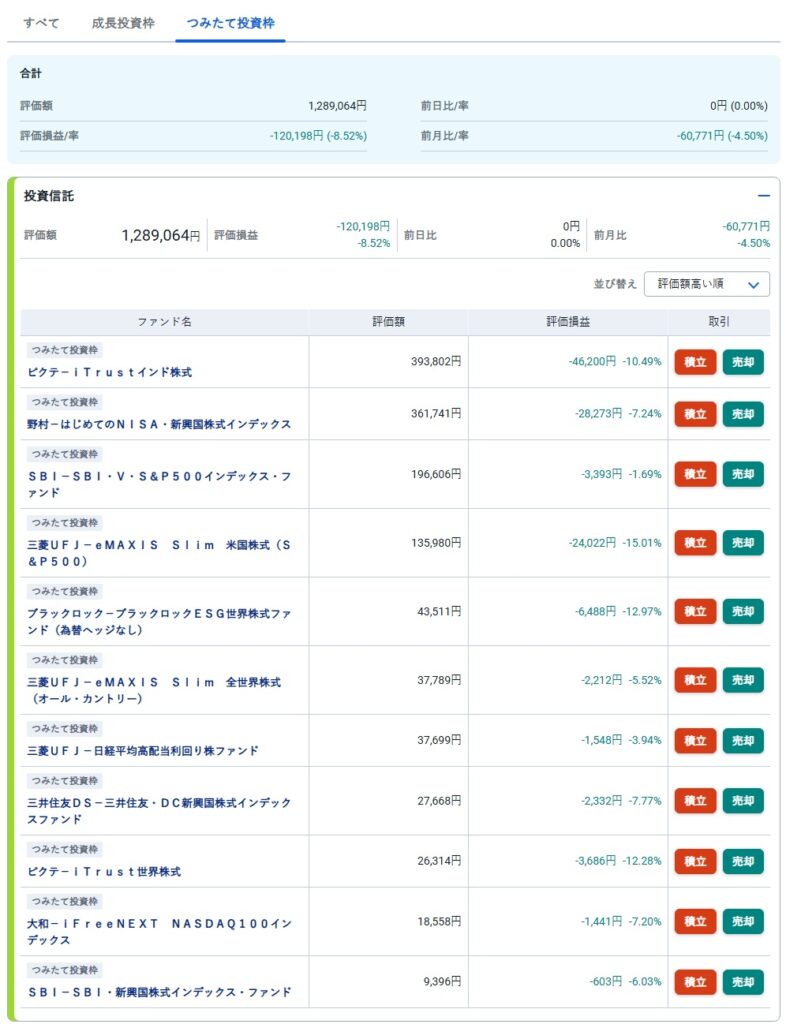This screenshot has height=1024, width=786.
Task: Open fund 野村－はじめてのNISA・新興国株式インデックス
Action: pos(159,424)
